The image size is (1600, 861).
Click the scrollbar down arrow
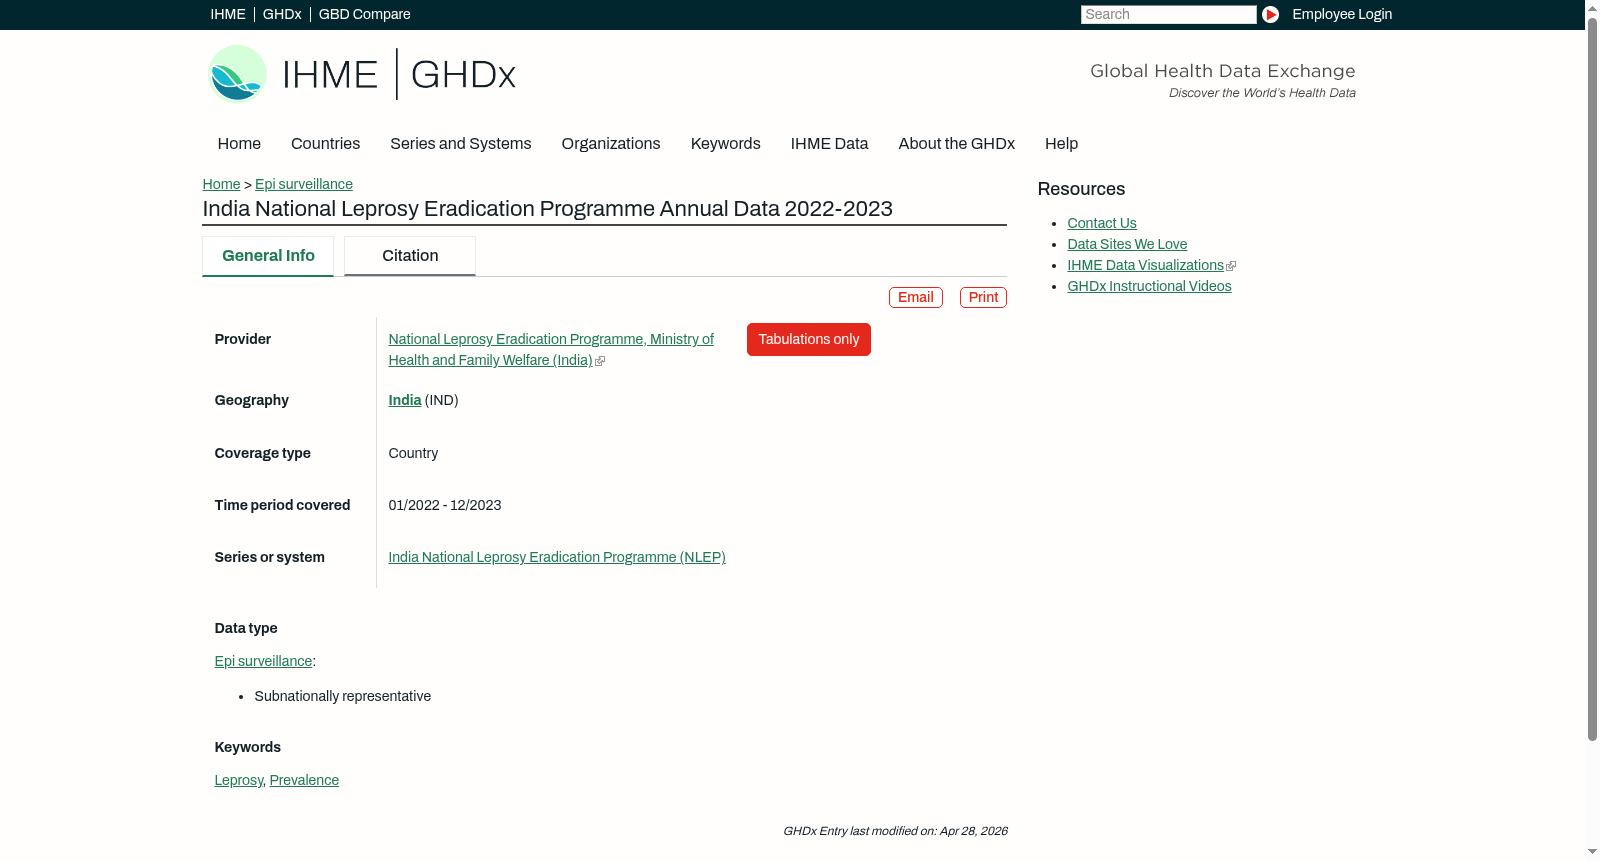[x=1592, y=853]
